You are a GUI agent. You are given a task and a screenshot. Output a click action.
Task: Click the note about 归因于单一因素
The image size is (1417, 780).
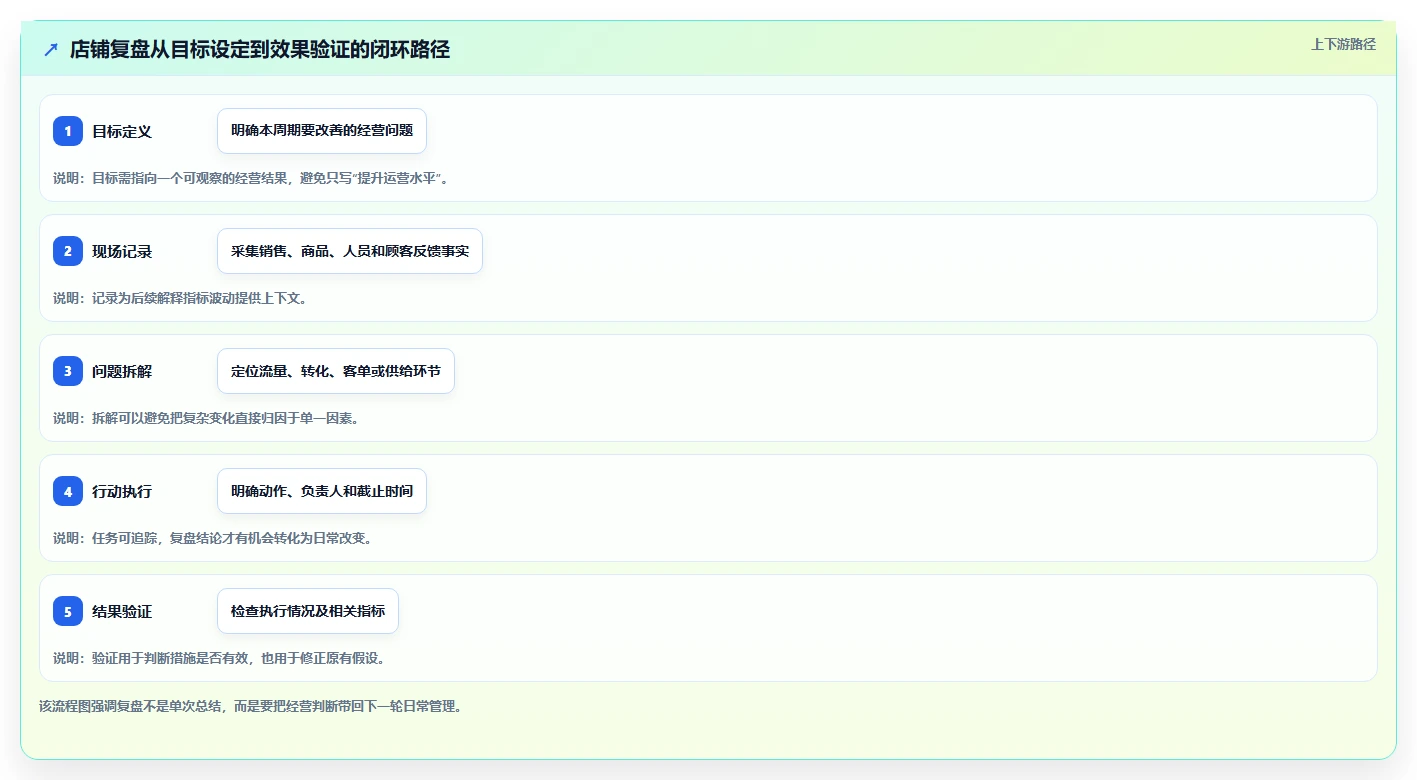[x=206, y=418]
